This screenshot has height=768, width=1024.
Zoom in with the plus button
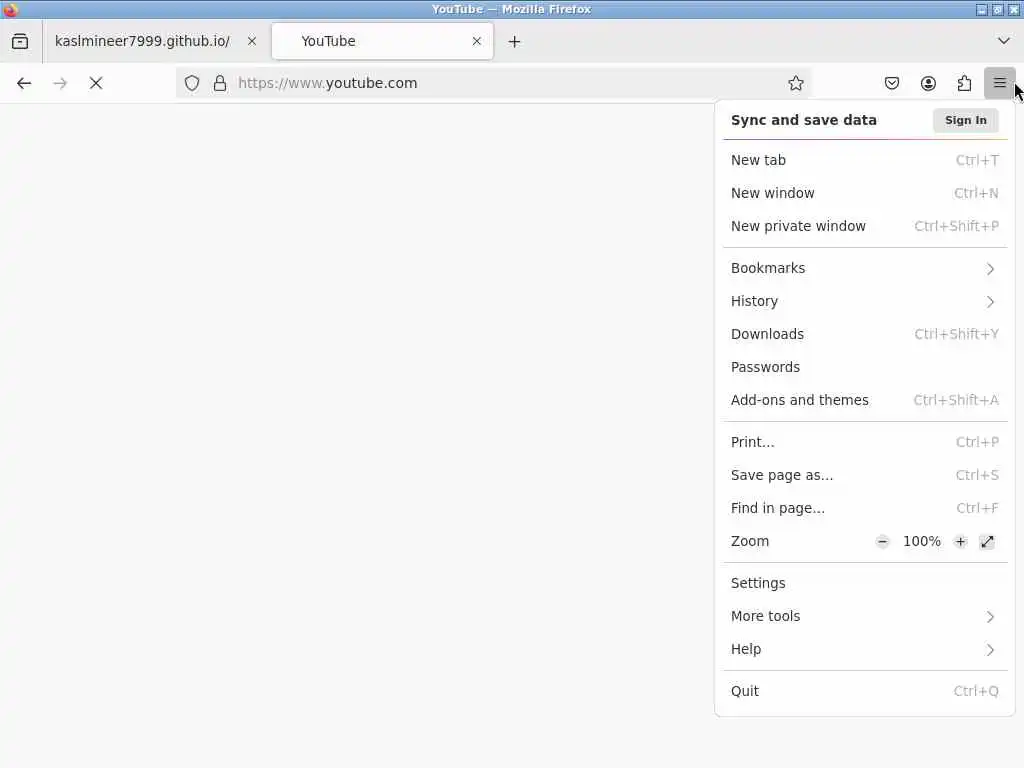click(x=960, y=541)
